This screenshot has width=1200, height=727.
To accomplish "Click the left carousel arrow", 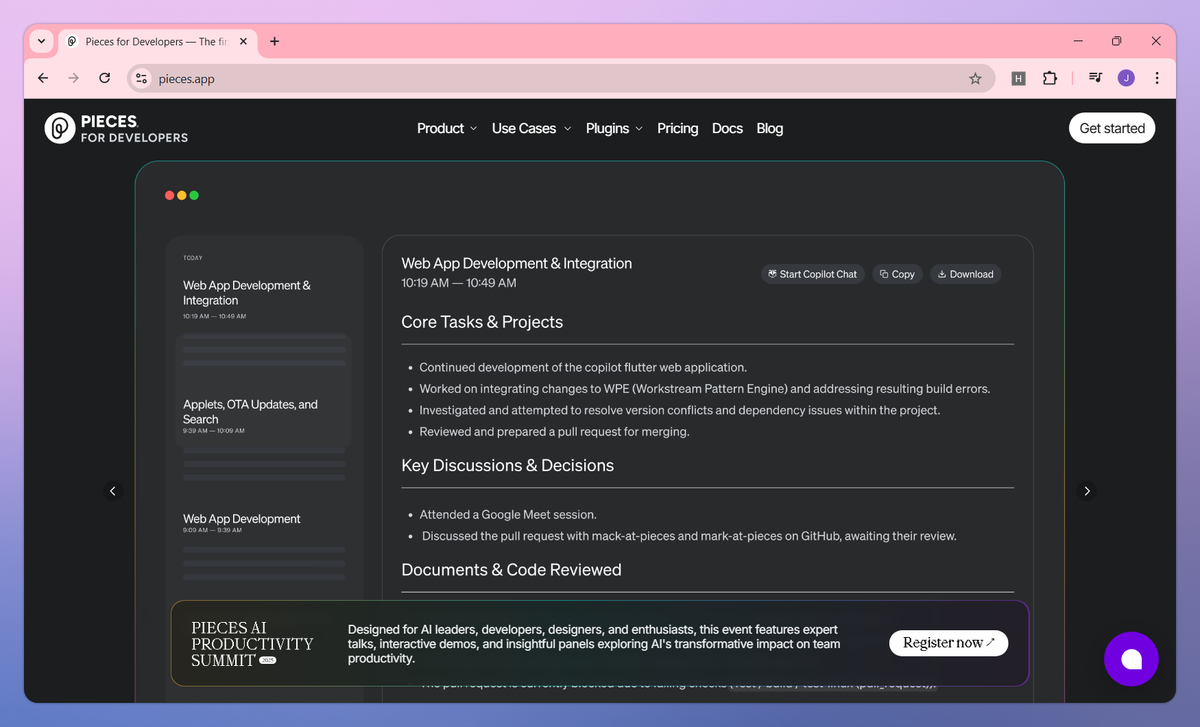I will point(112,491).
